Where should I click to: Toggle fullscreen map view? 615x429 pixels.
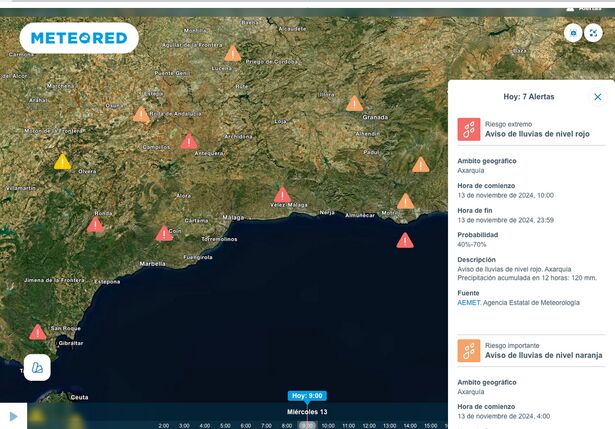(x=594, y=33)
